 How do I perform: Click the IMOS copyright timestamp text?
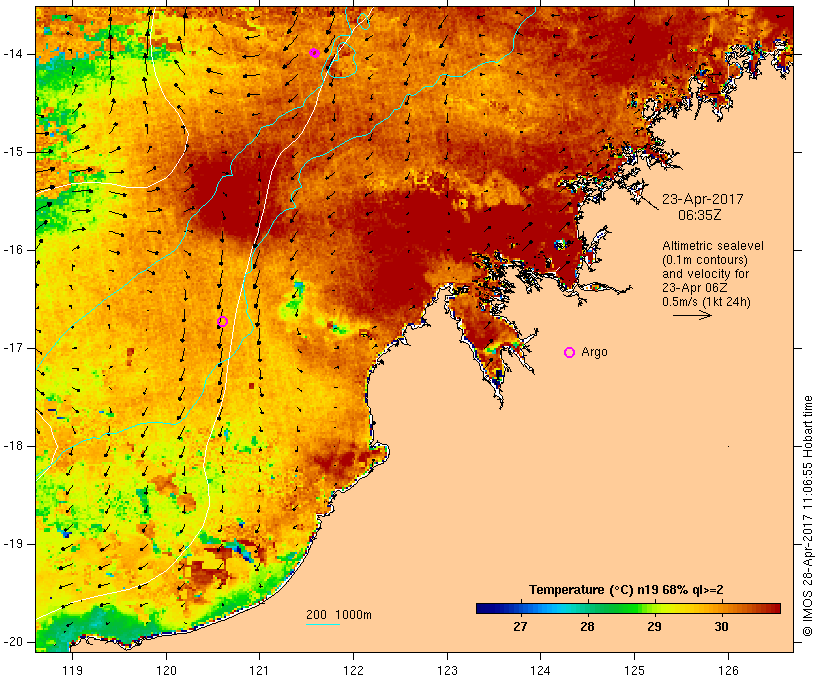807,516
